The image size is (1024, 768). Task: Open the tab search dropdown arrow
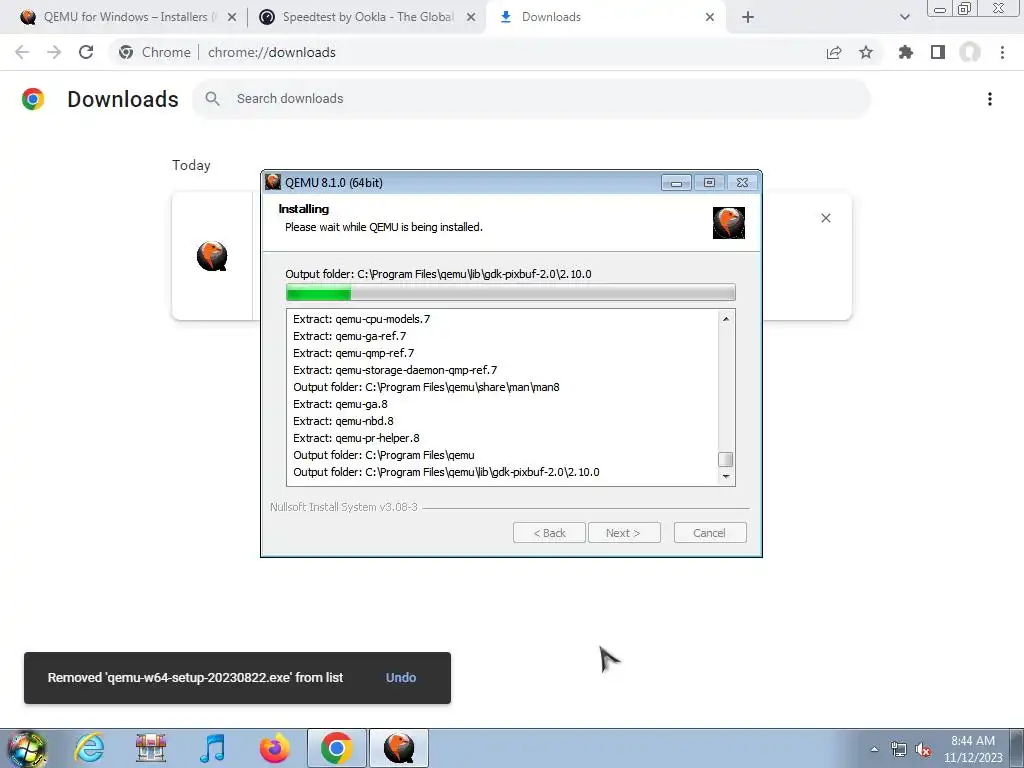pos(904,17)
